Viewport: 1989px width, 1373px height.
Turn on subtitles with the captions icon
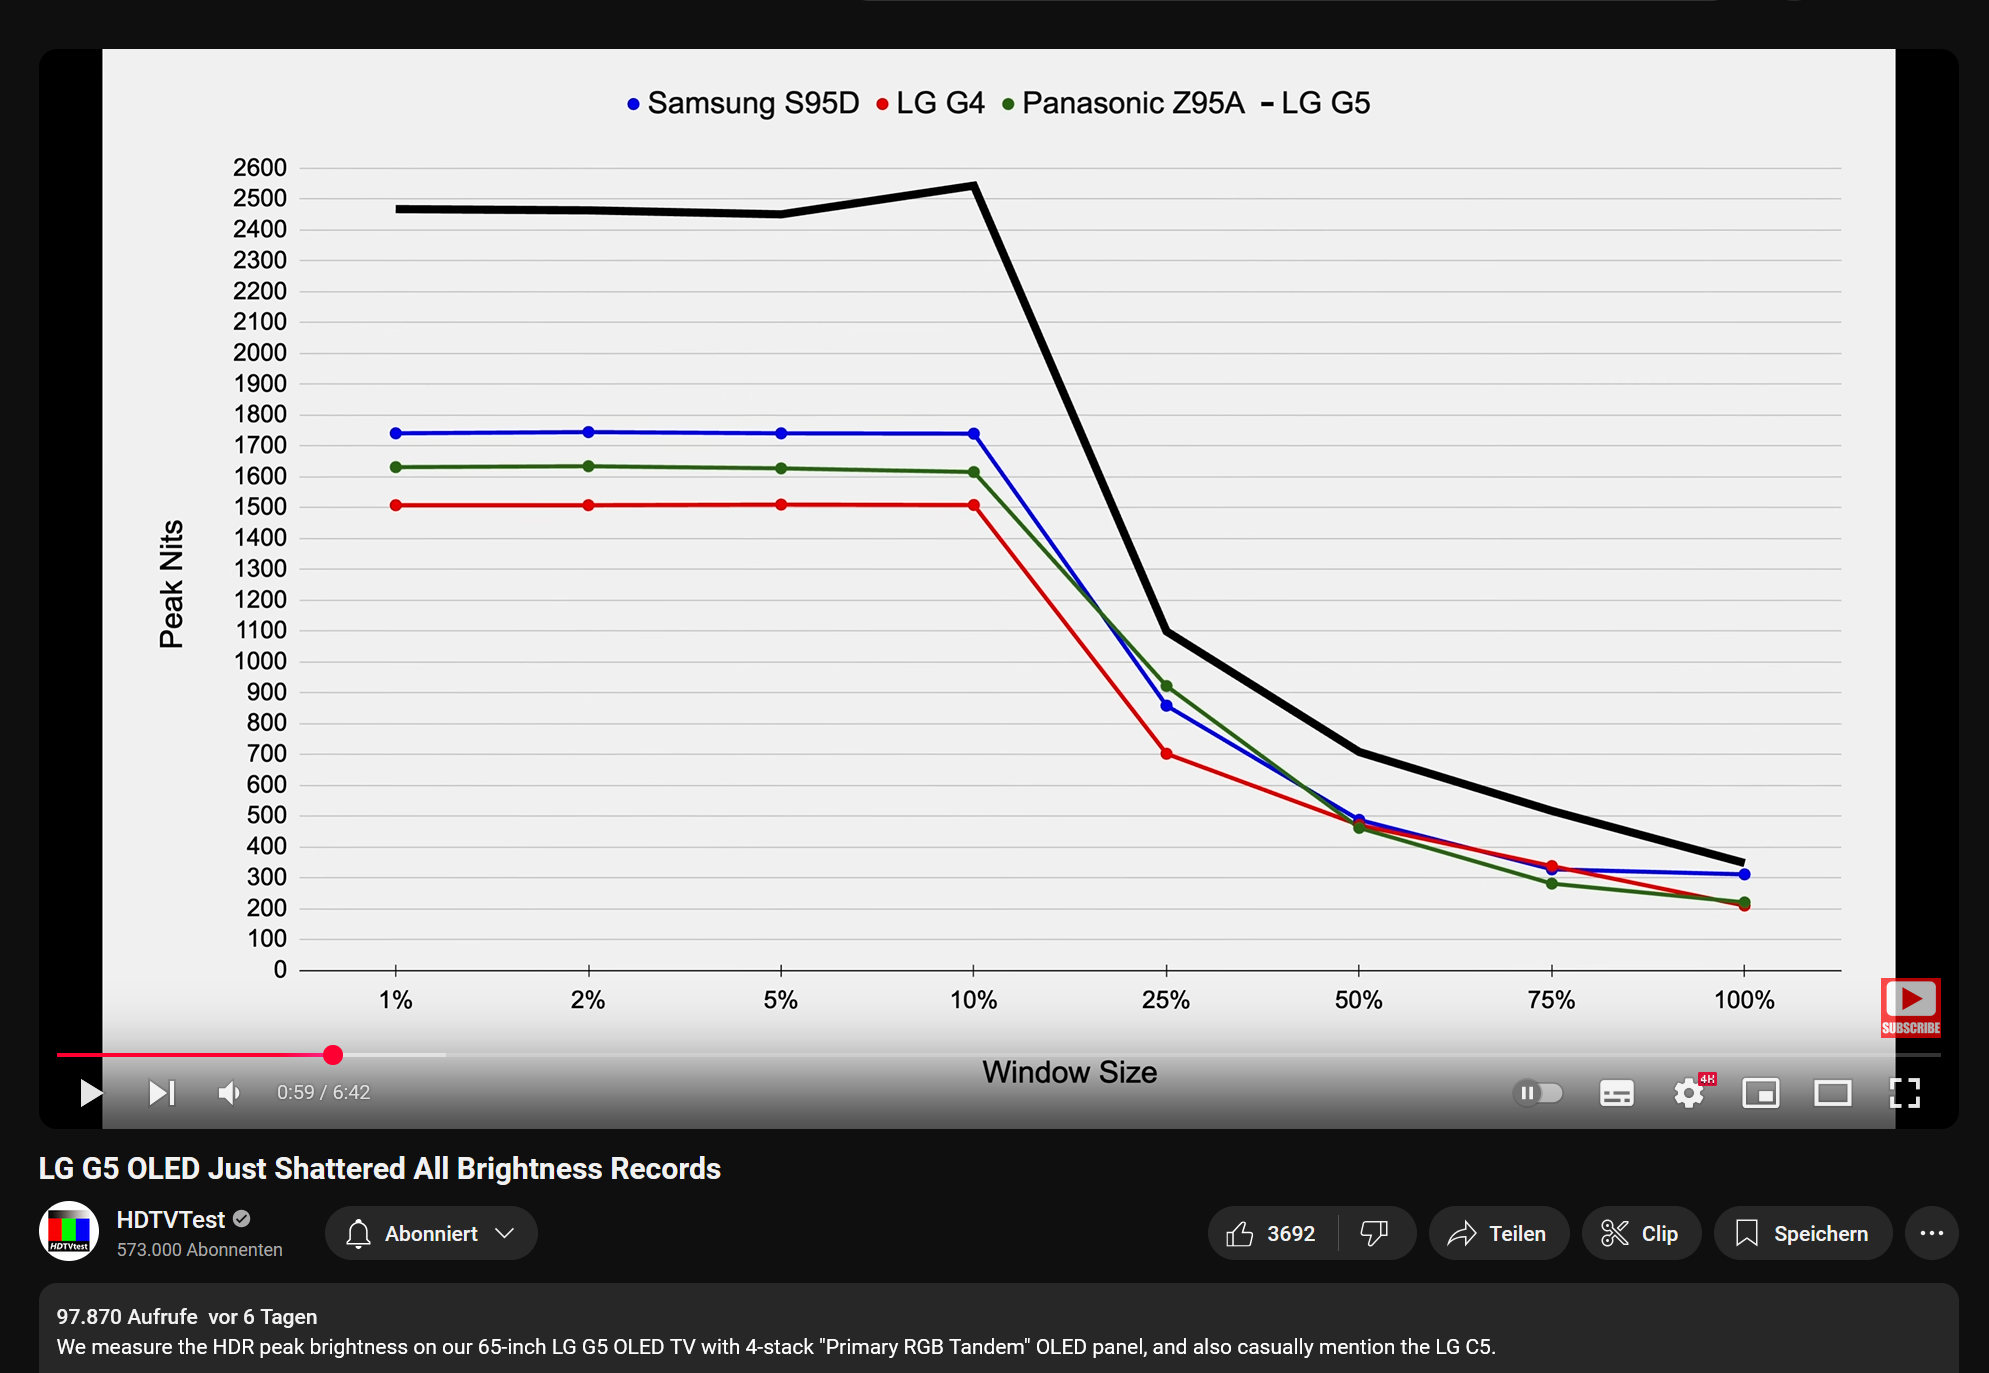1616,1093
